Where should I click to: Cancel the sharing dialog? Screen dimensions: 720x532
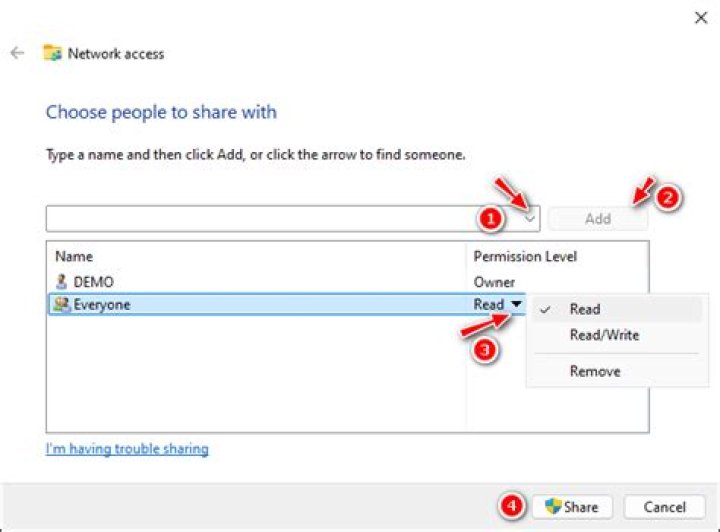pos(664,507)
